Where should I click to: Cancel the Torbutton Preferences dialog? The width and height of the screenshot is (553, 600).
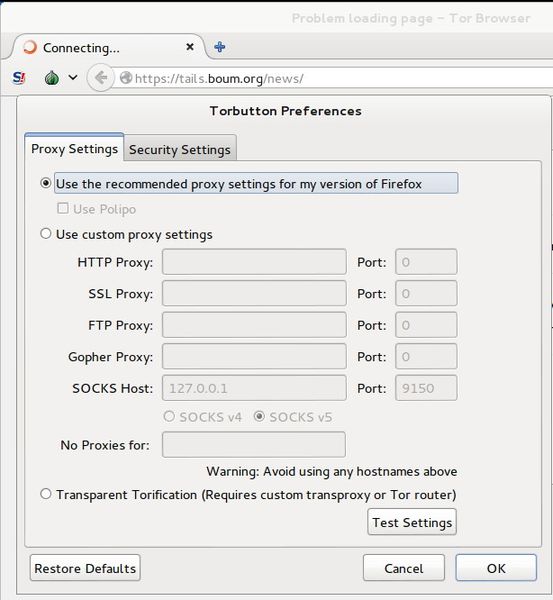tap(404, 568)
